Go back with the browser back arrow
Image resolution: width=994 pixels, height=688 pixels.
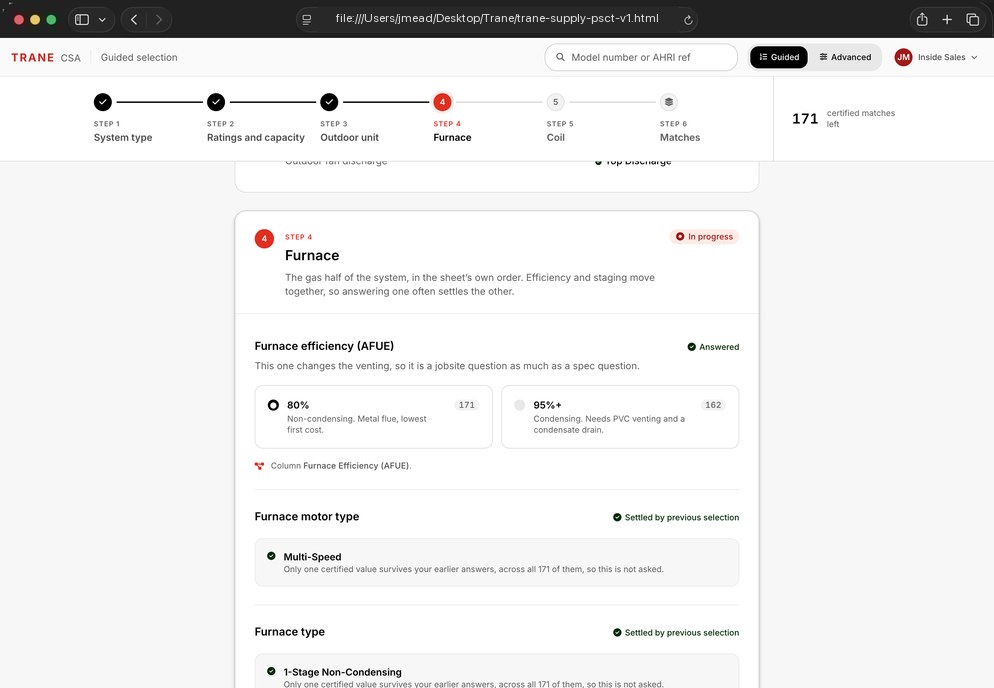coord(134,20)
